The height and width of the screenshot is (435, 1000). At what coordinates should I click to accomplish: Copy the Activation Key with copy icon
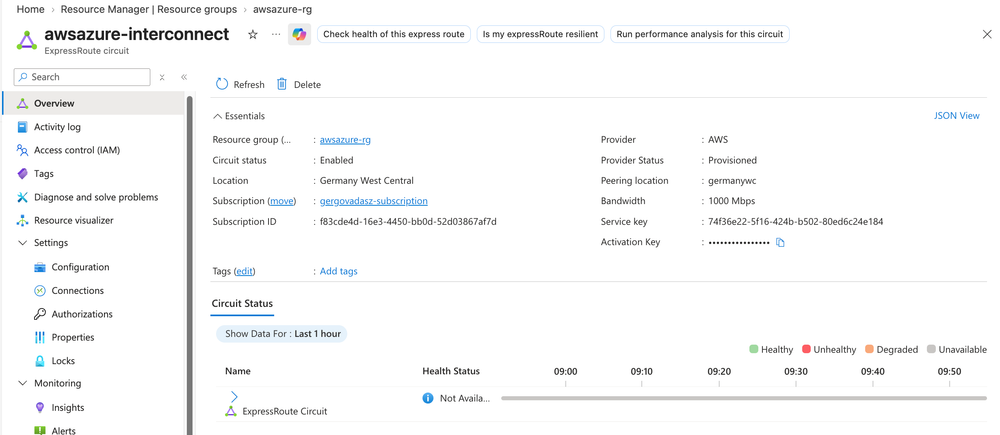pos(780,242)
